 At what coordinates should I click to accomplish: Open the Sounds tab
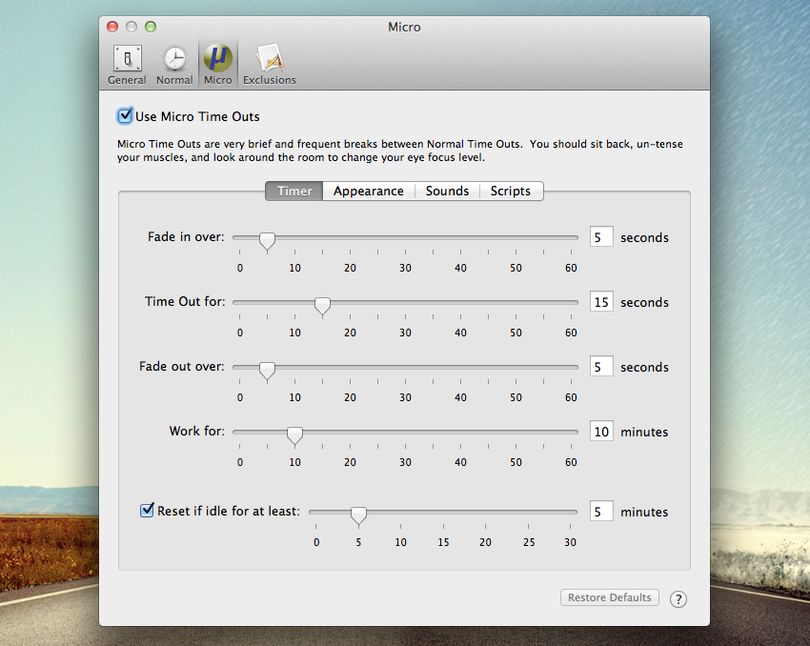click(x=447, y=191)
